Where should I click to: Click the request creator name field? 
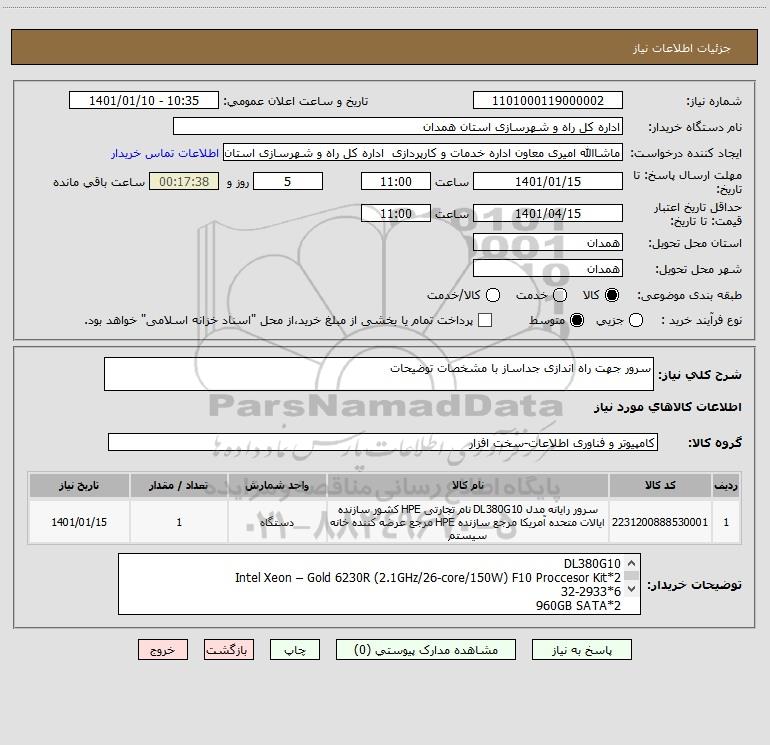coord(423,152)
